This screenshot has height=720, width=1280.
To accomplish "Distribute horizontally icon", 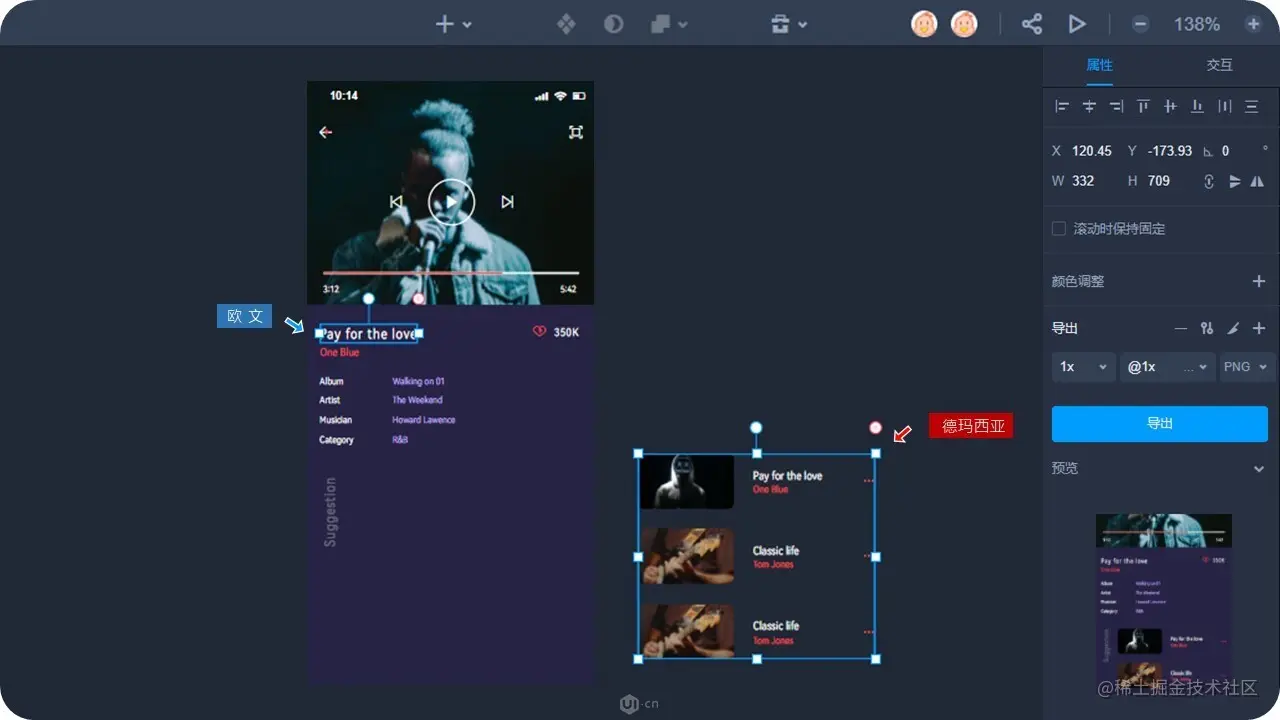I will coord(1224,106).
